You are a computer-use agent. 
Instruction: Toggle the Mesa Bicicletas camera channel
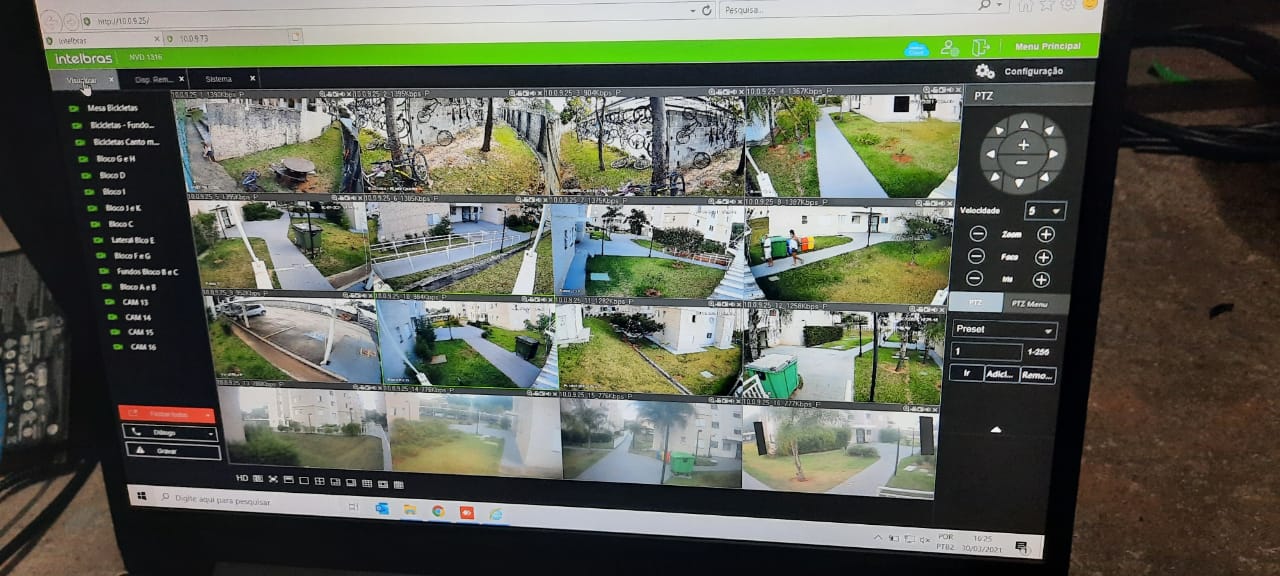[x=73, y=108]
